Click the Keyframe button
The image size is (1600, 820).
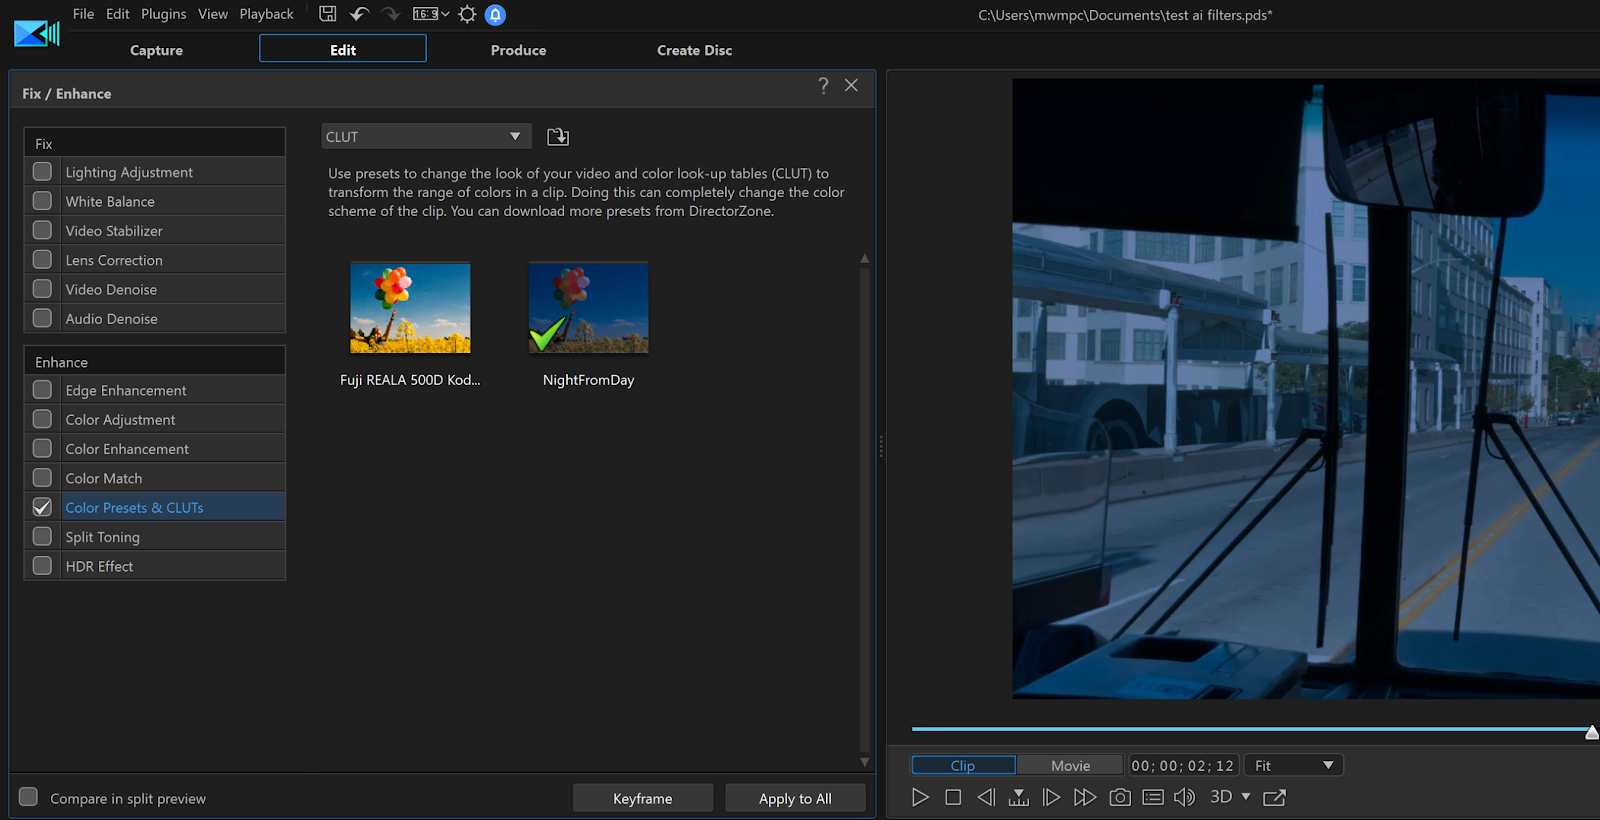[643, 798]
